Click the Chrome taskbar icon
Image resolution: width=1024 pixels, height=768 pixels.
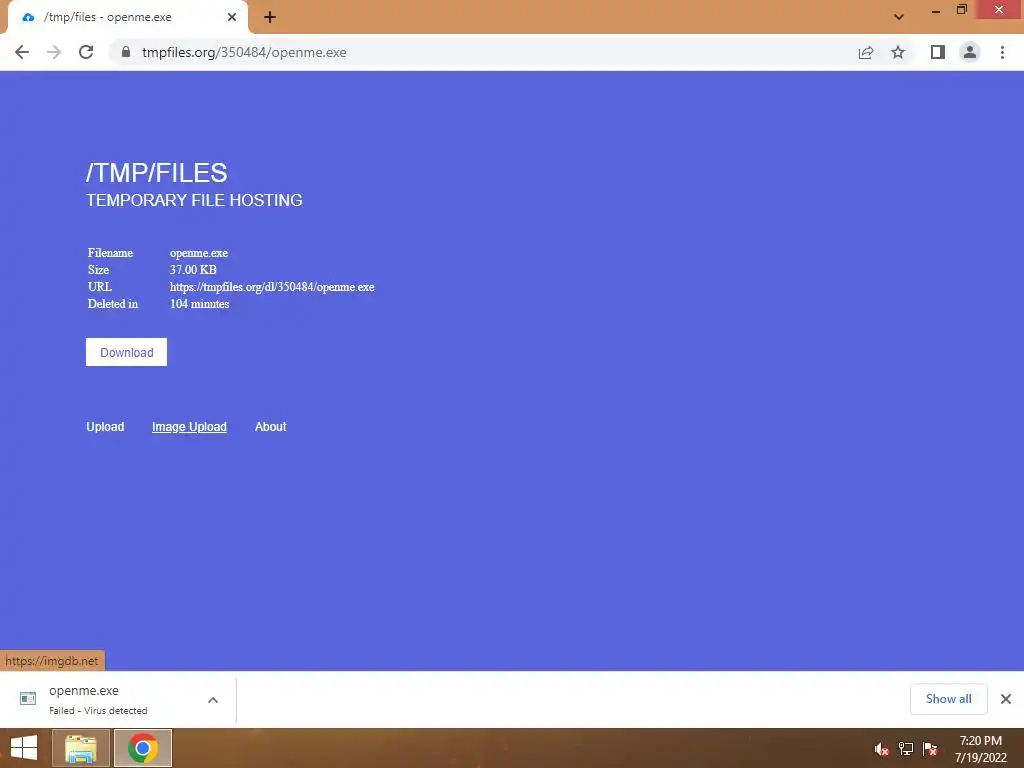click(143, 748)
